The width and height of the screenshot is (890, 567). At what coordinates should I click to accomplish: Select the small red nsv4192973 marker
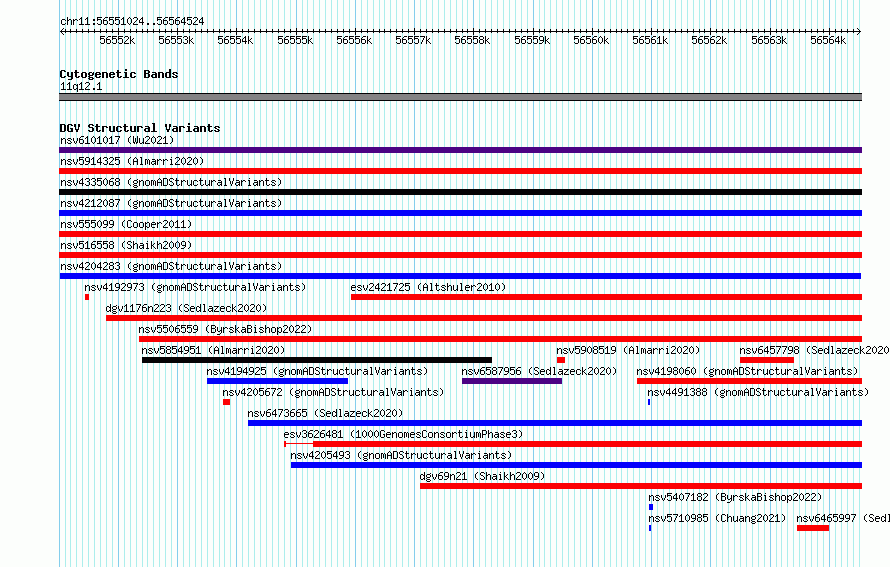coord(87,297)
